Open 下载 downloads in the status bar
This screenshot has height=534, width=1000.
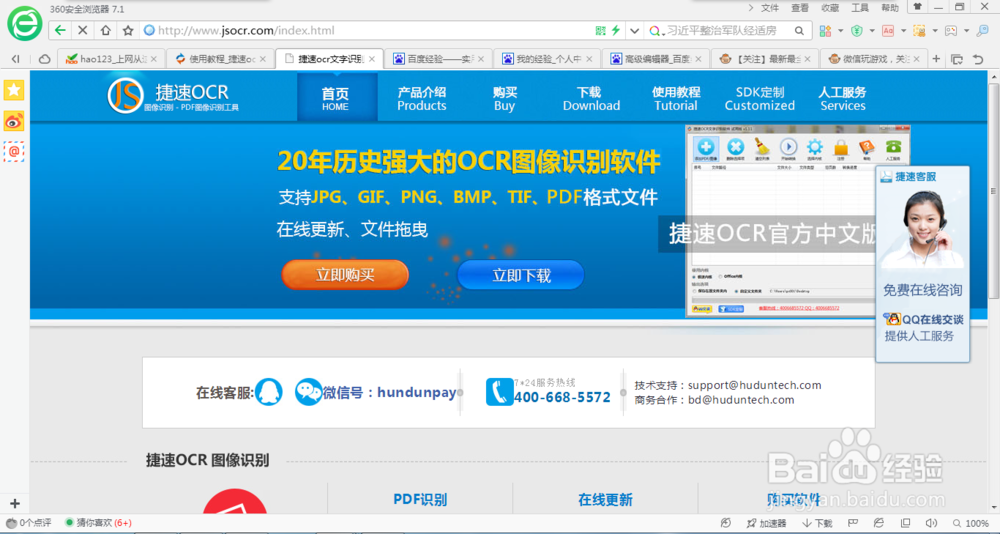click(x=817, y=523)
